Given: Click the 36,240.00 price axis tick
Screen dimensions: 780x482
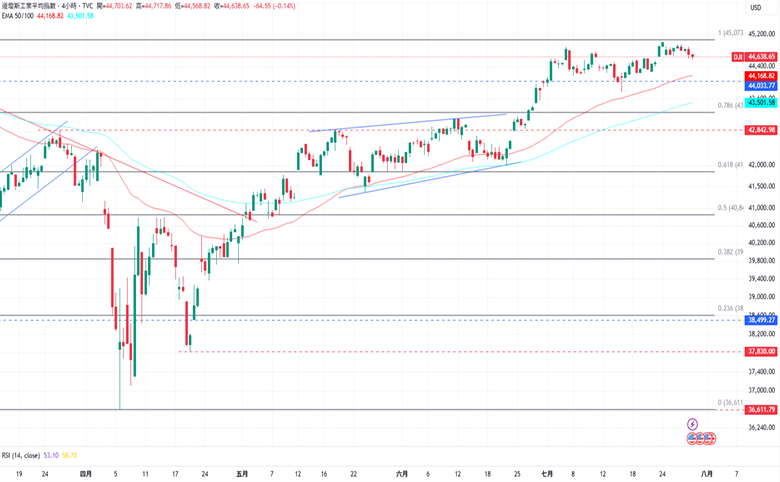Looking at the screenshot, I should (x=762, y=427).
